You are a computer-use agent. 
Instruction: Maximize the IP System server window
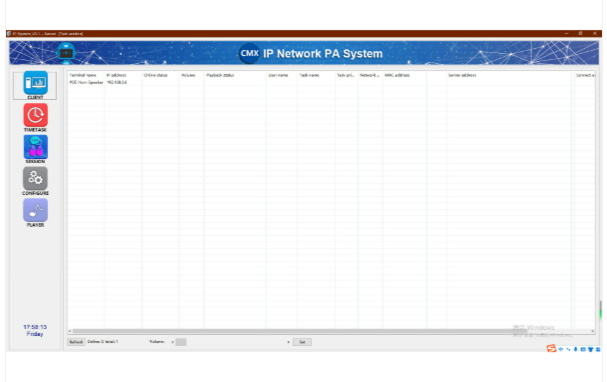coord(580,34)
